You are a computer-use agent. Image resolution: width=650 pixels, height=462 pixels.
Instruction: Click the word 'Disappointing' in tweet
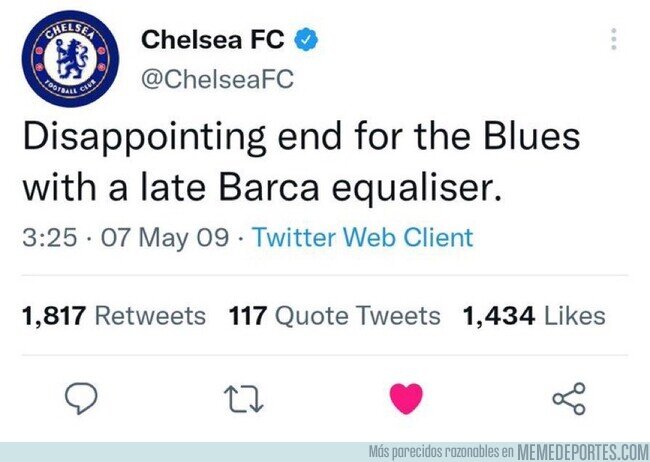click(144, 139)
